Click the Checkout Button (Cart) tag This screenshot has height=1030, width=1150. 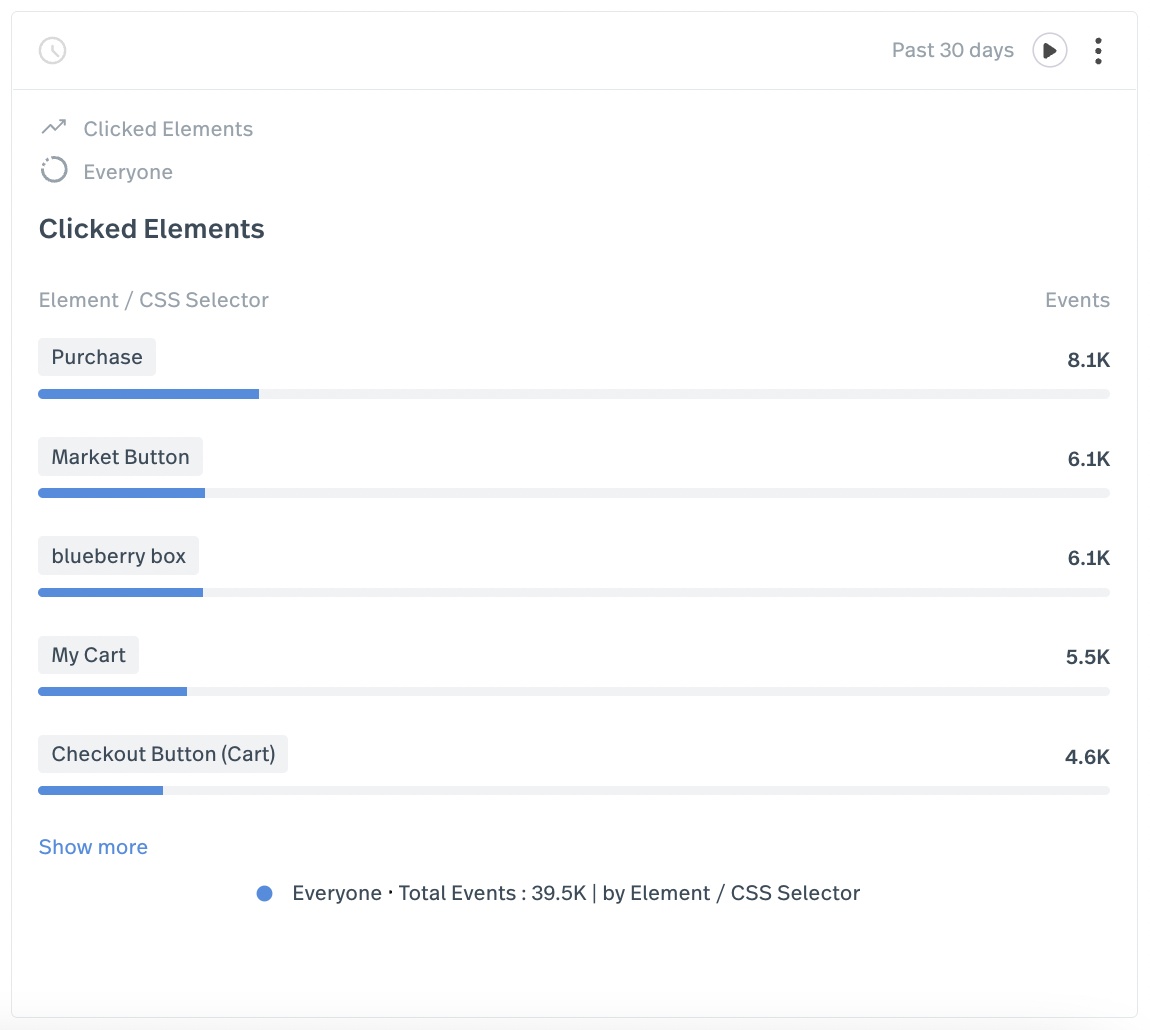(163, 754)
